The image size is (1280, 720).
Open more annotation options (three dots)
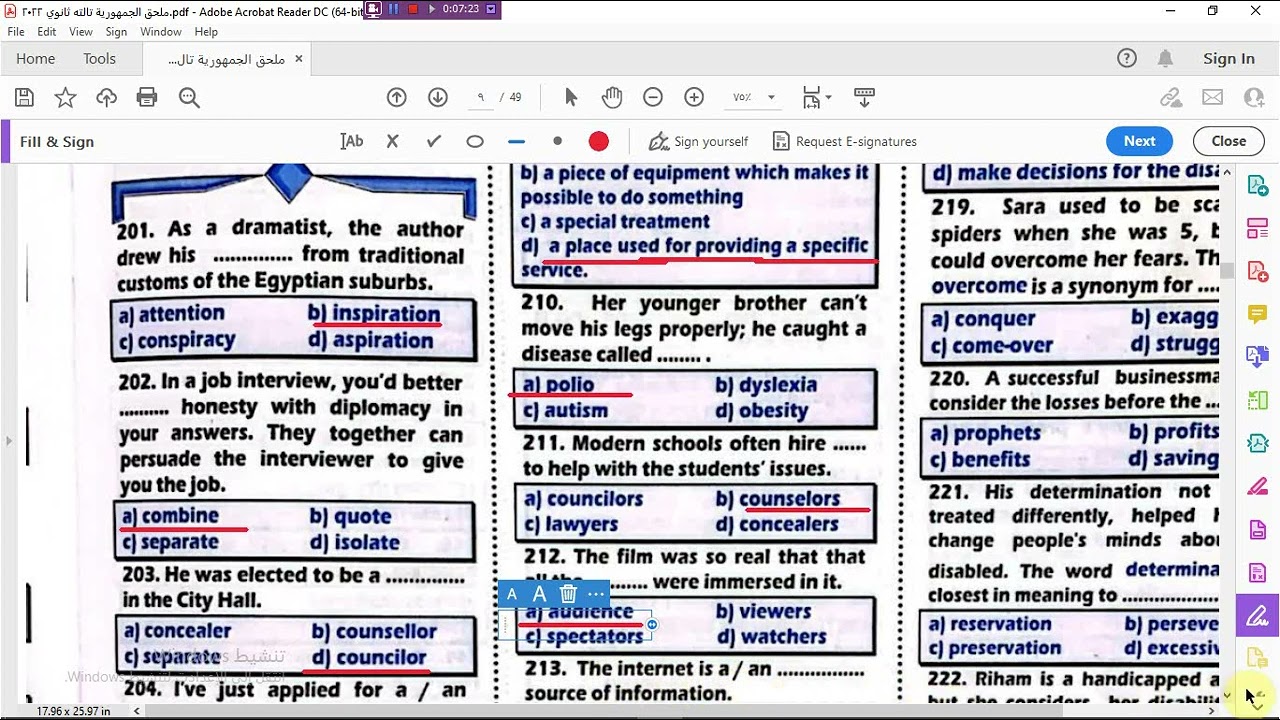click(x=596, y=594)
